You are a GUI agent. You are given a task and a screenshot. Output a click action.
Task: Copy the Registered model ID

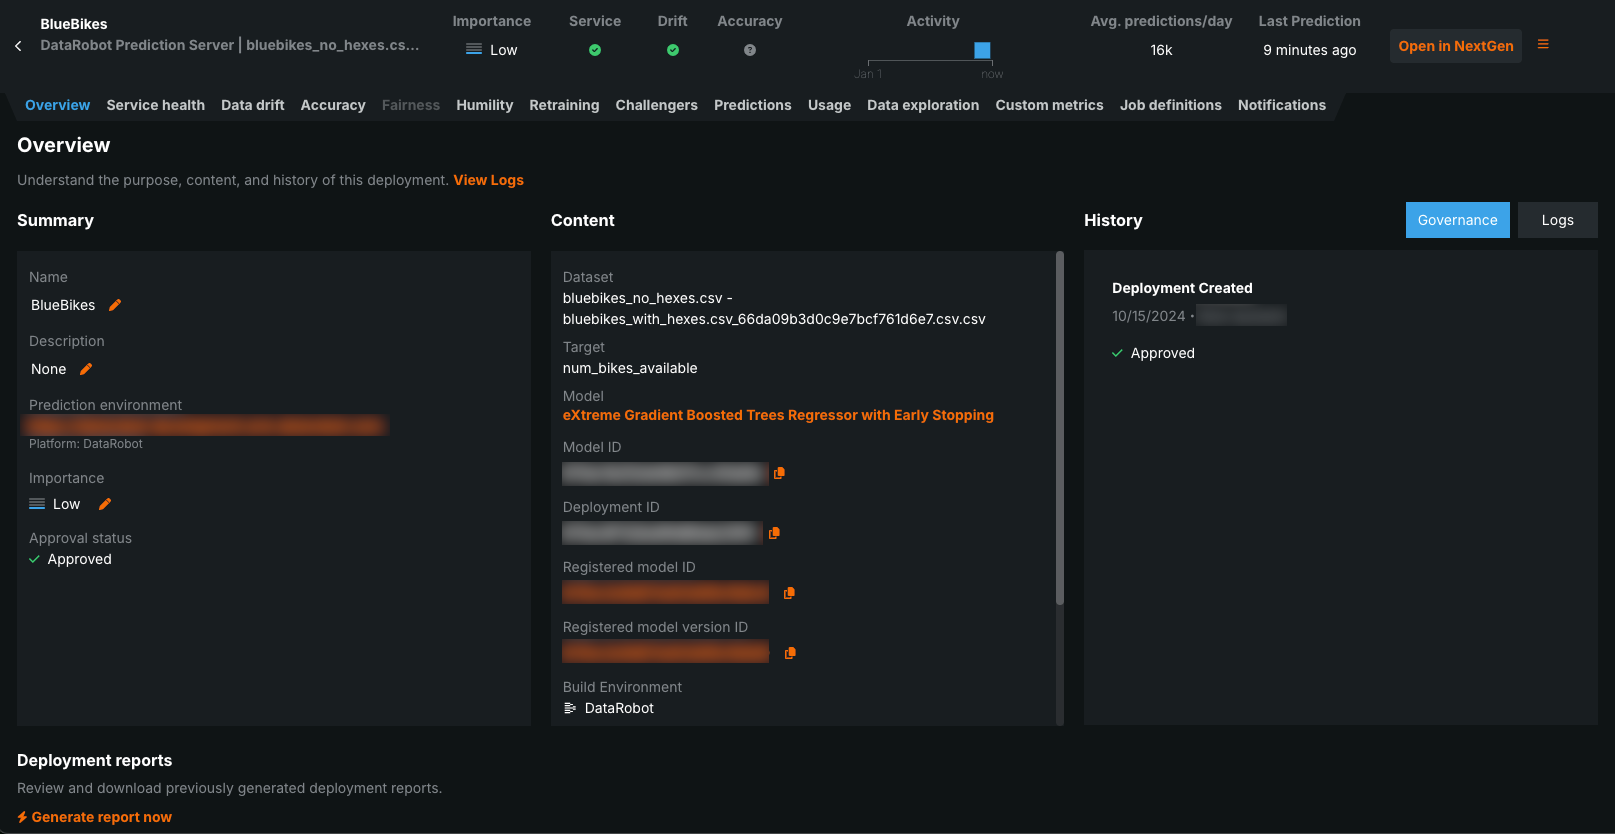(789, 593)
